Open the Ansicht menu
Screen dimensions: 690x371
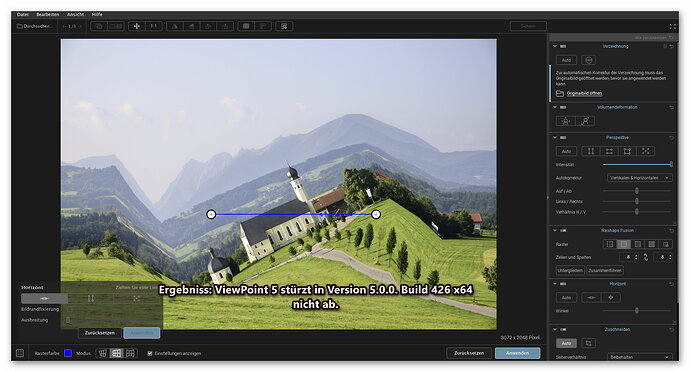tap(75, 15)
